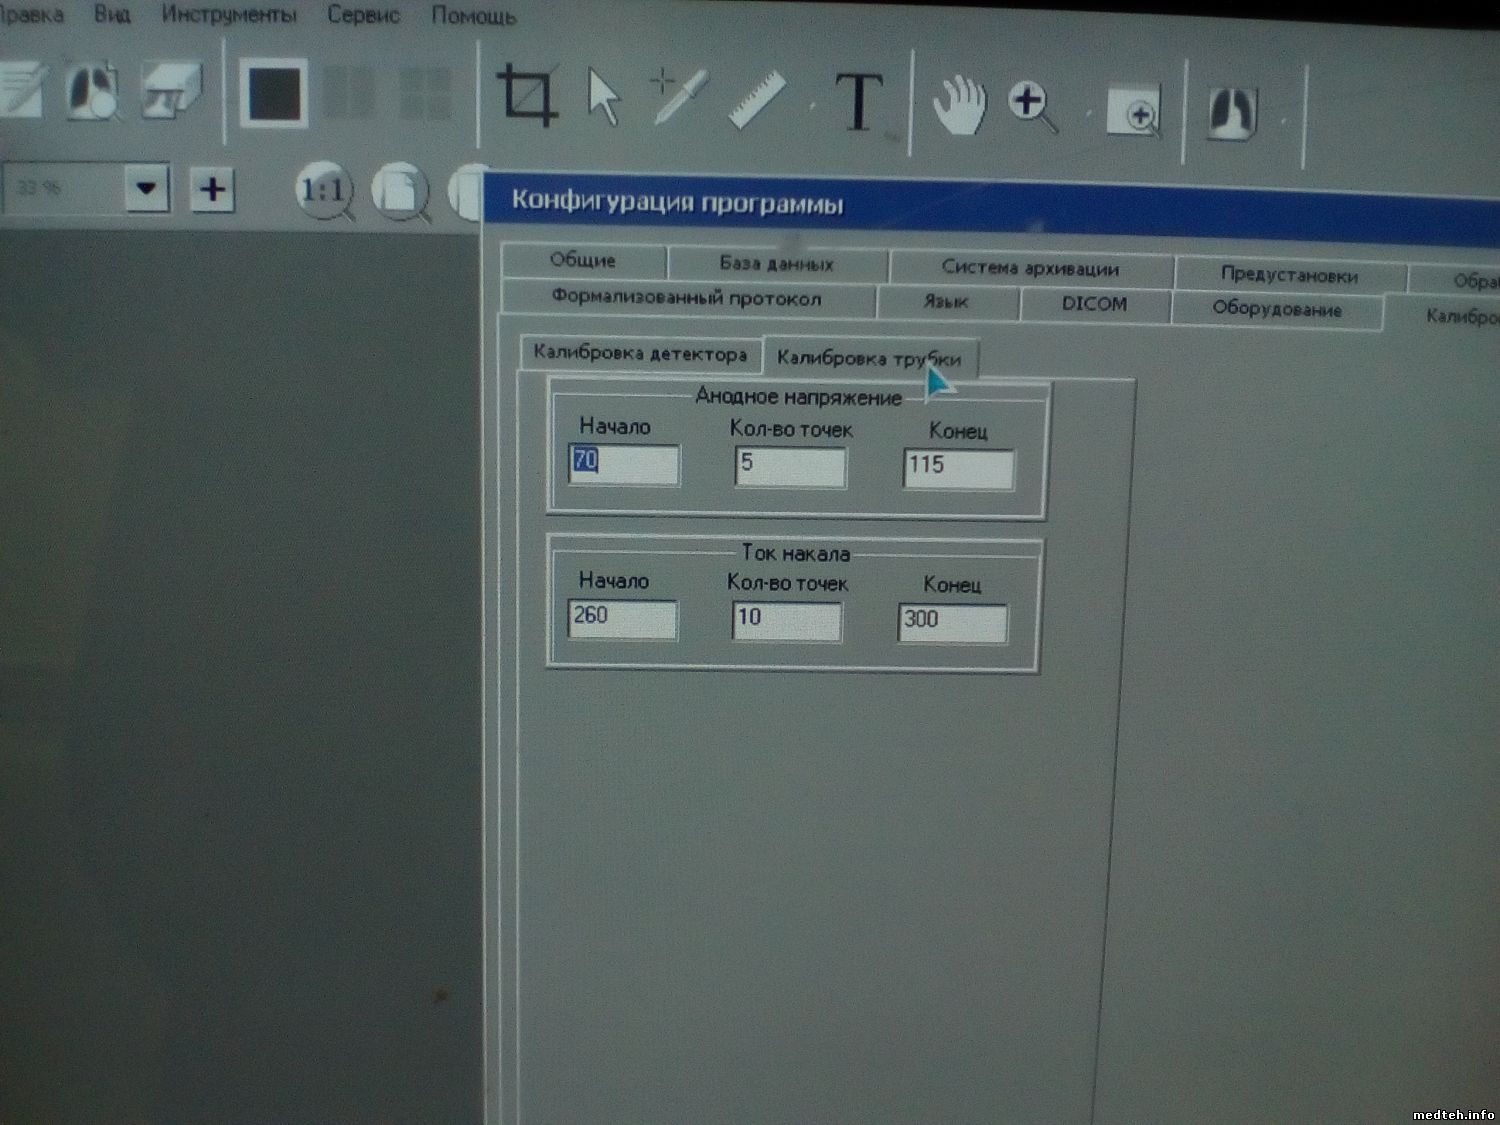Open the zoom percentage dropdown
The height and width of the screenshot is (1125, 1500).
point(146,188)
